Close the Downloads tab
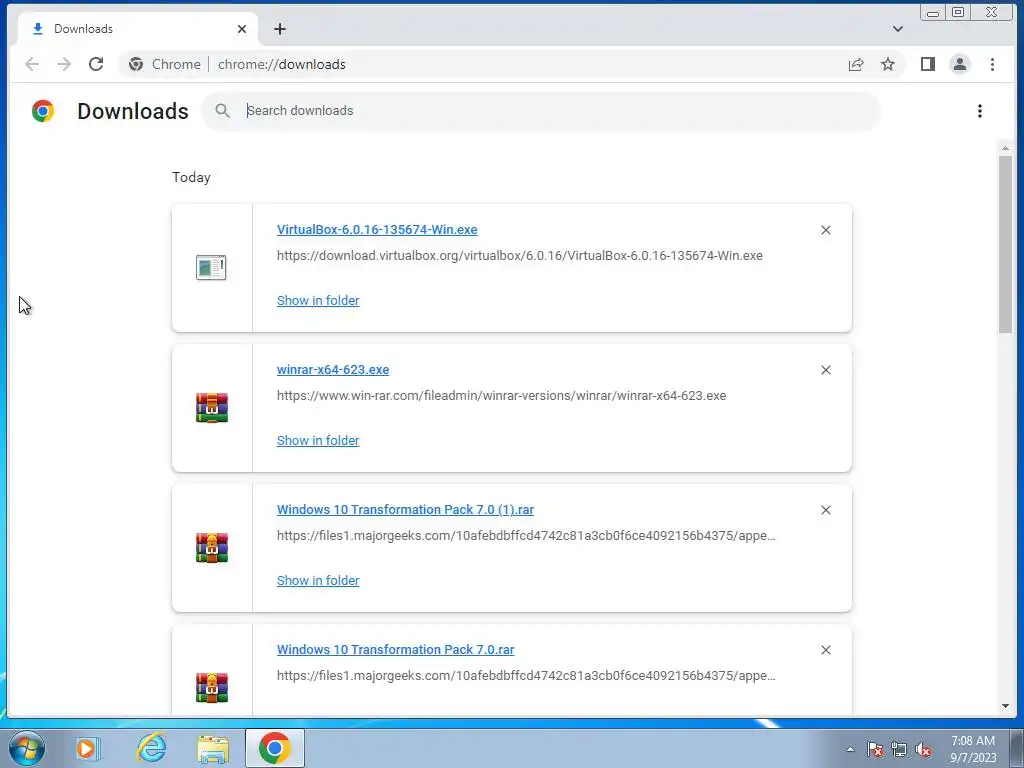Image resolution: width=1024 pixels, height=768 pixels. [x=242, y=29]
